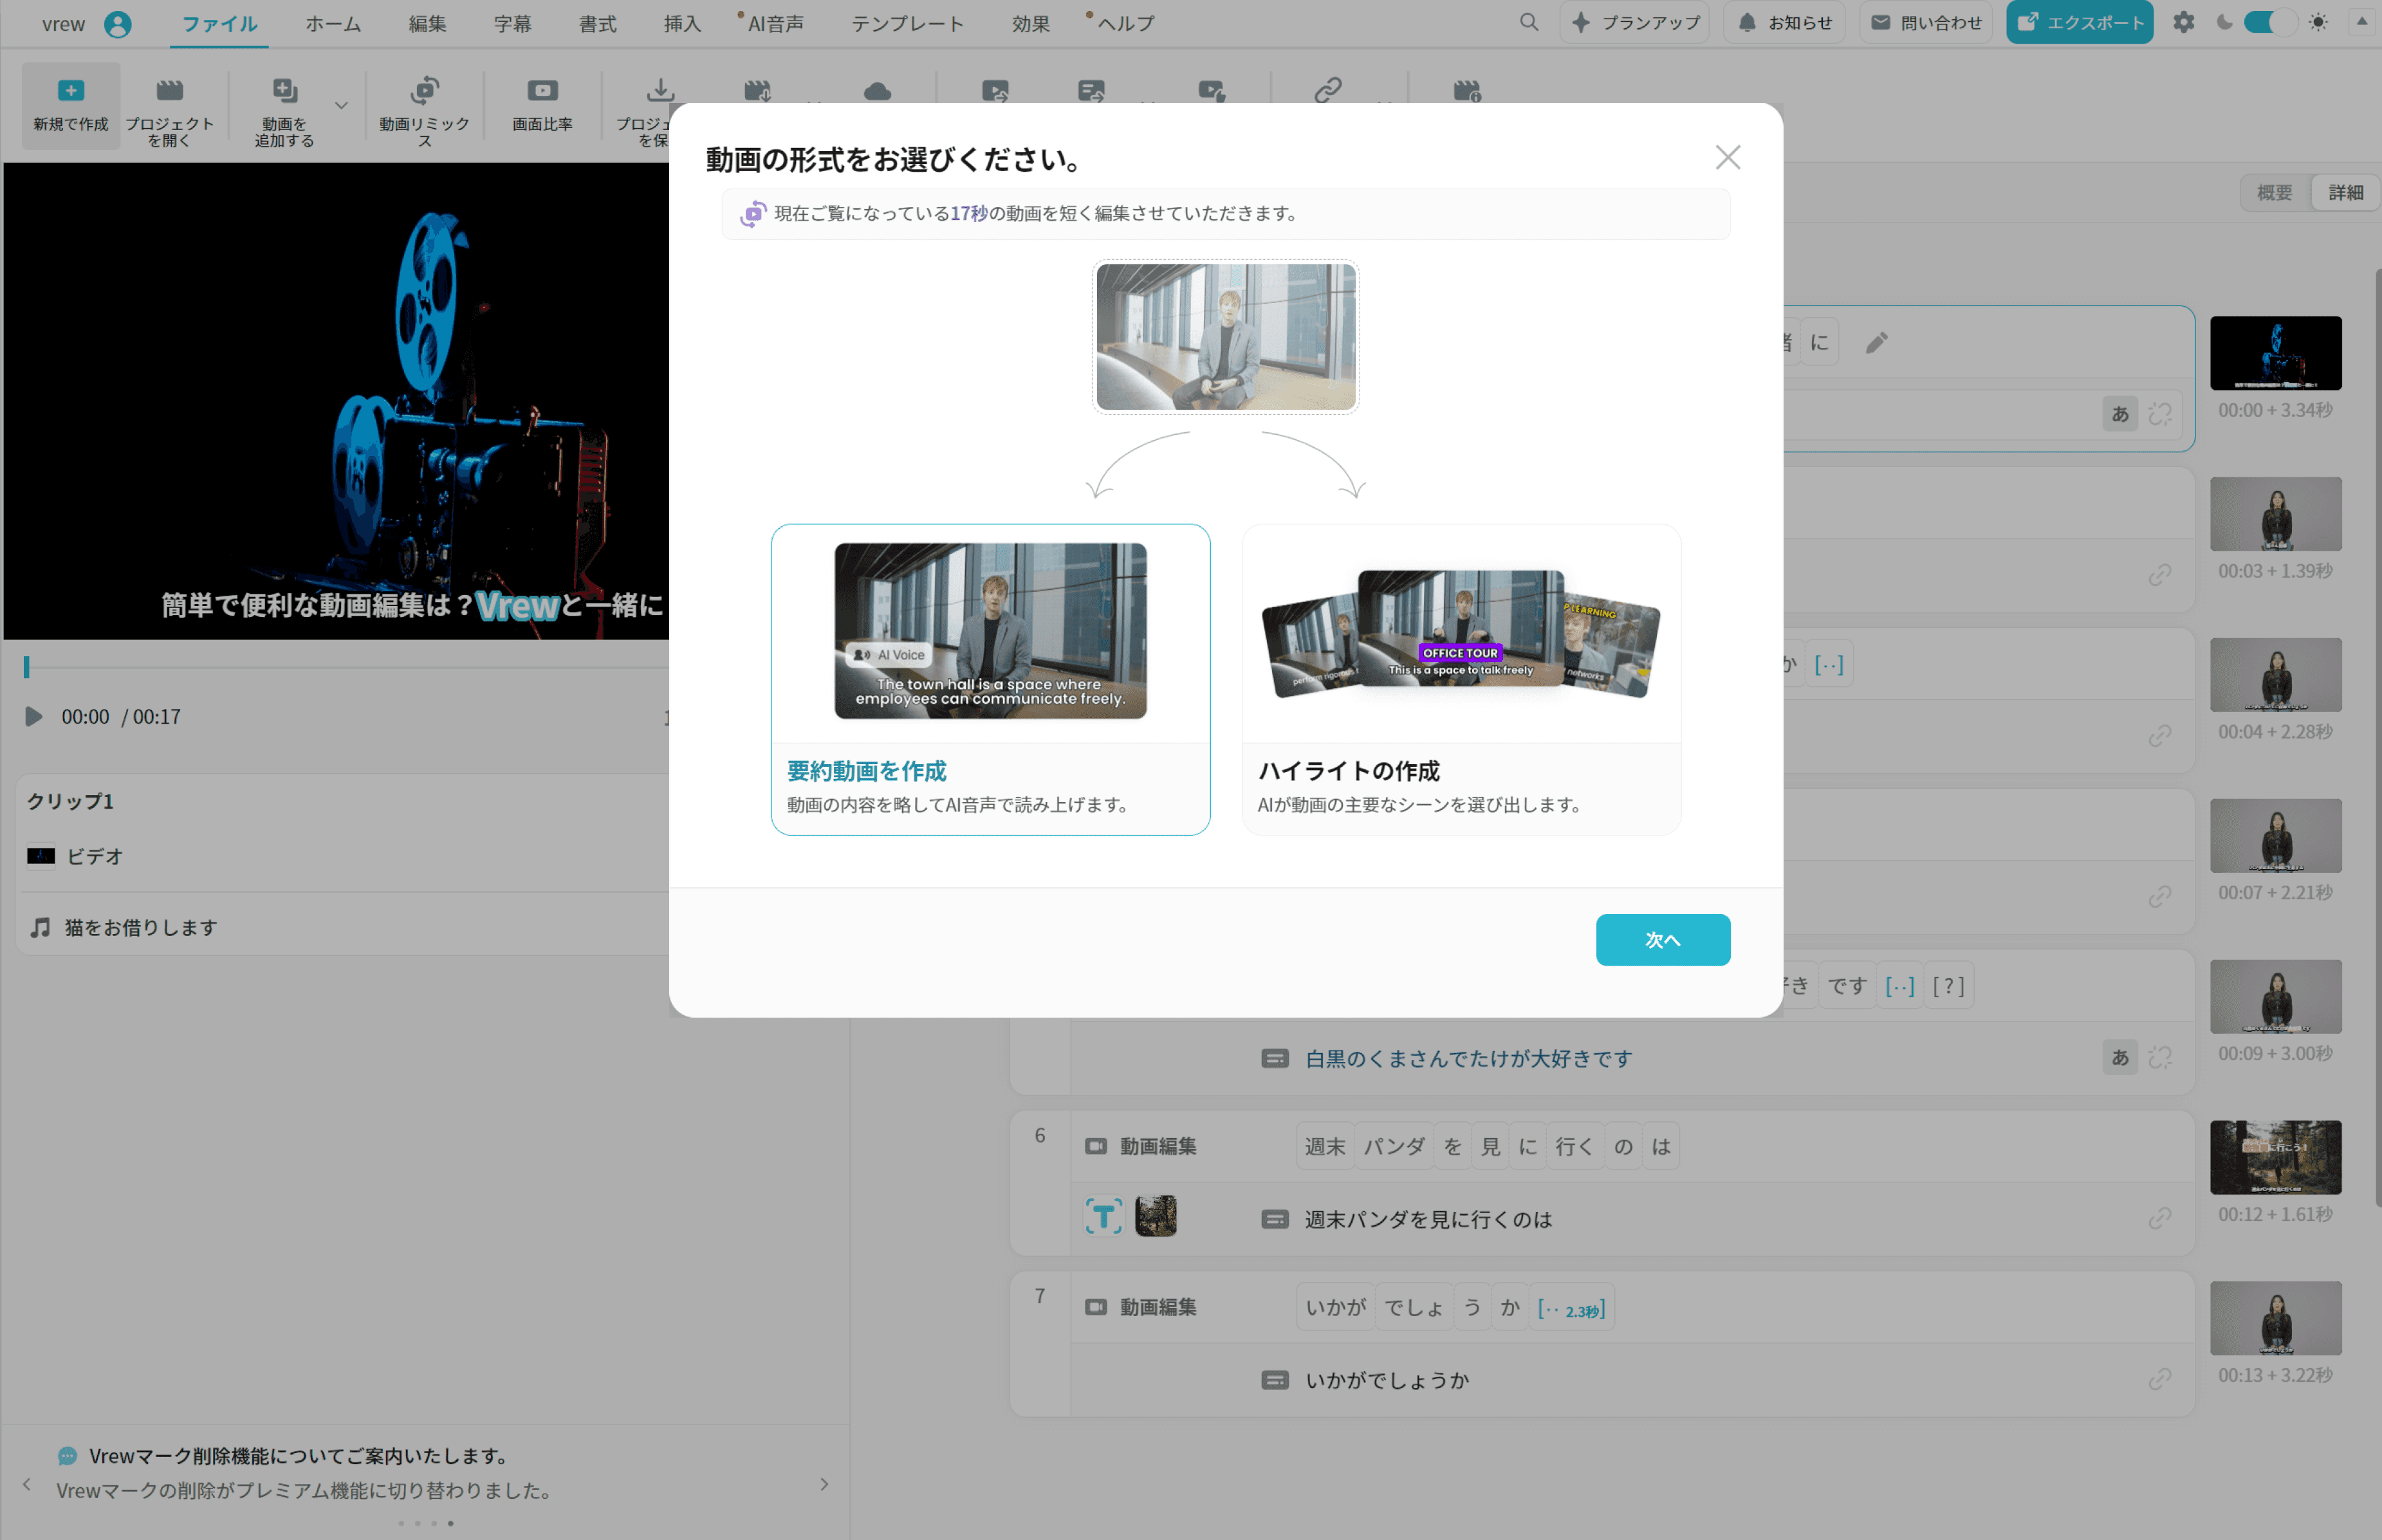Open project with プロジェクトを開く icon

(x=169, y=105)
